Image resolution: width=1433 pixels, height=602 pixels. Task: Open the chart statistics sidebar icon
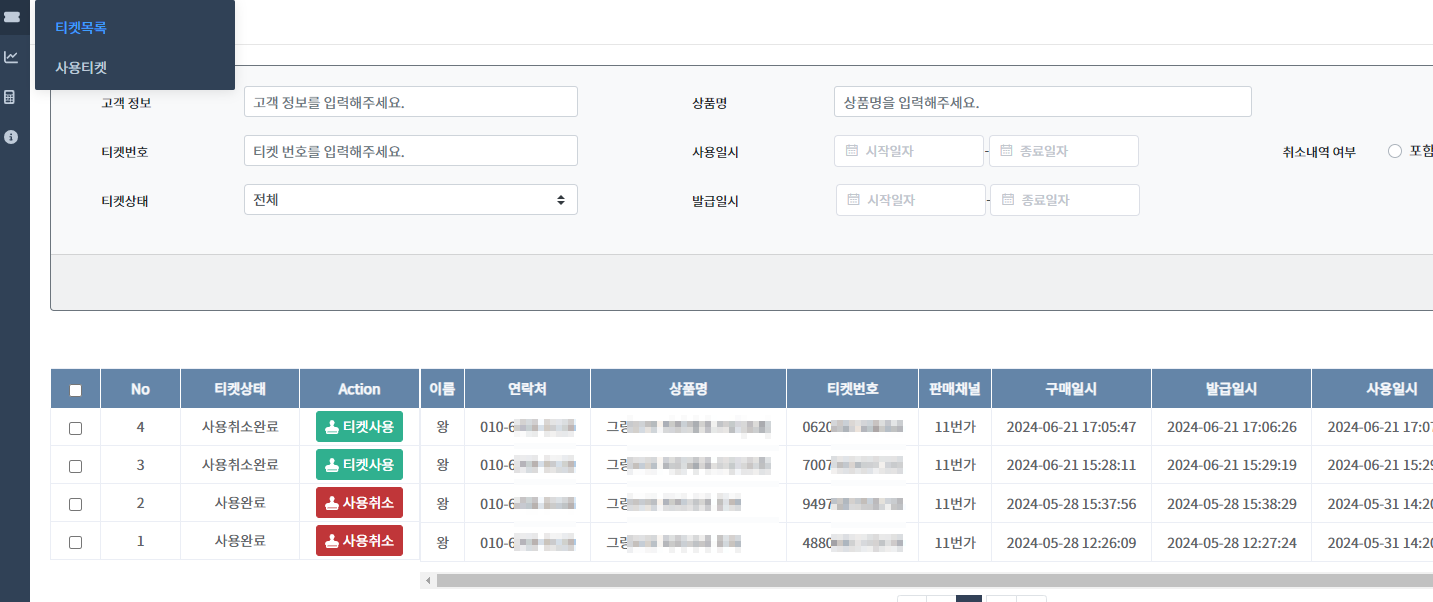click(x=11, y=57)
